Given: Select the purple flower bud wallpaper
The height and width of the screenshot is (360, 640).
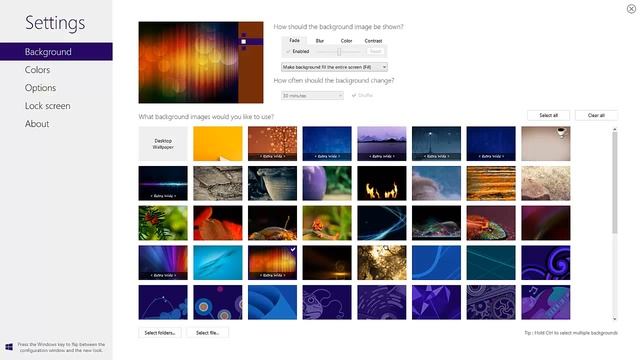Looking at the screenshot, I should 327,183.
